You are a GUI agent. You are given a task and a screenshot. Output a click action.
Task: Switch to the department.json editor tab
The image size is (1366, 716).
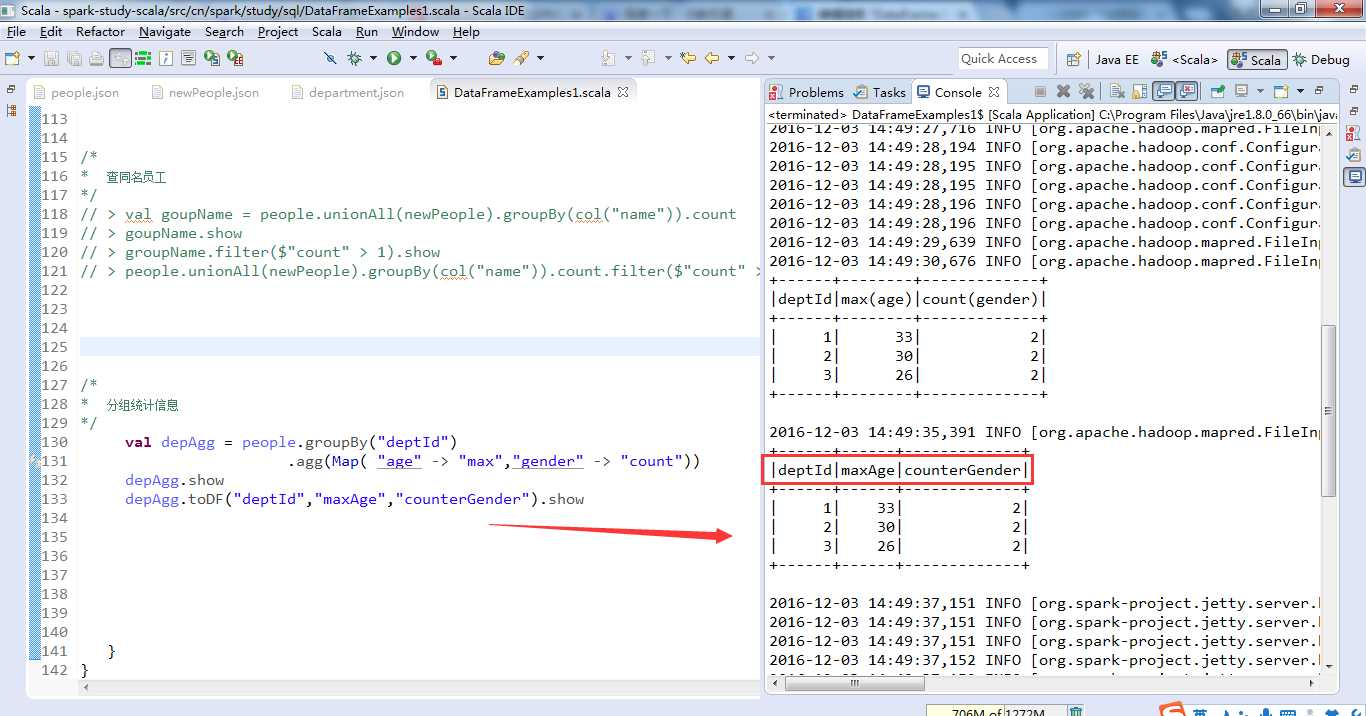348,92
